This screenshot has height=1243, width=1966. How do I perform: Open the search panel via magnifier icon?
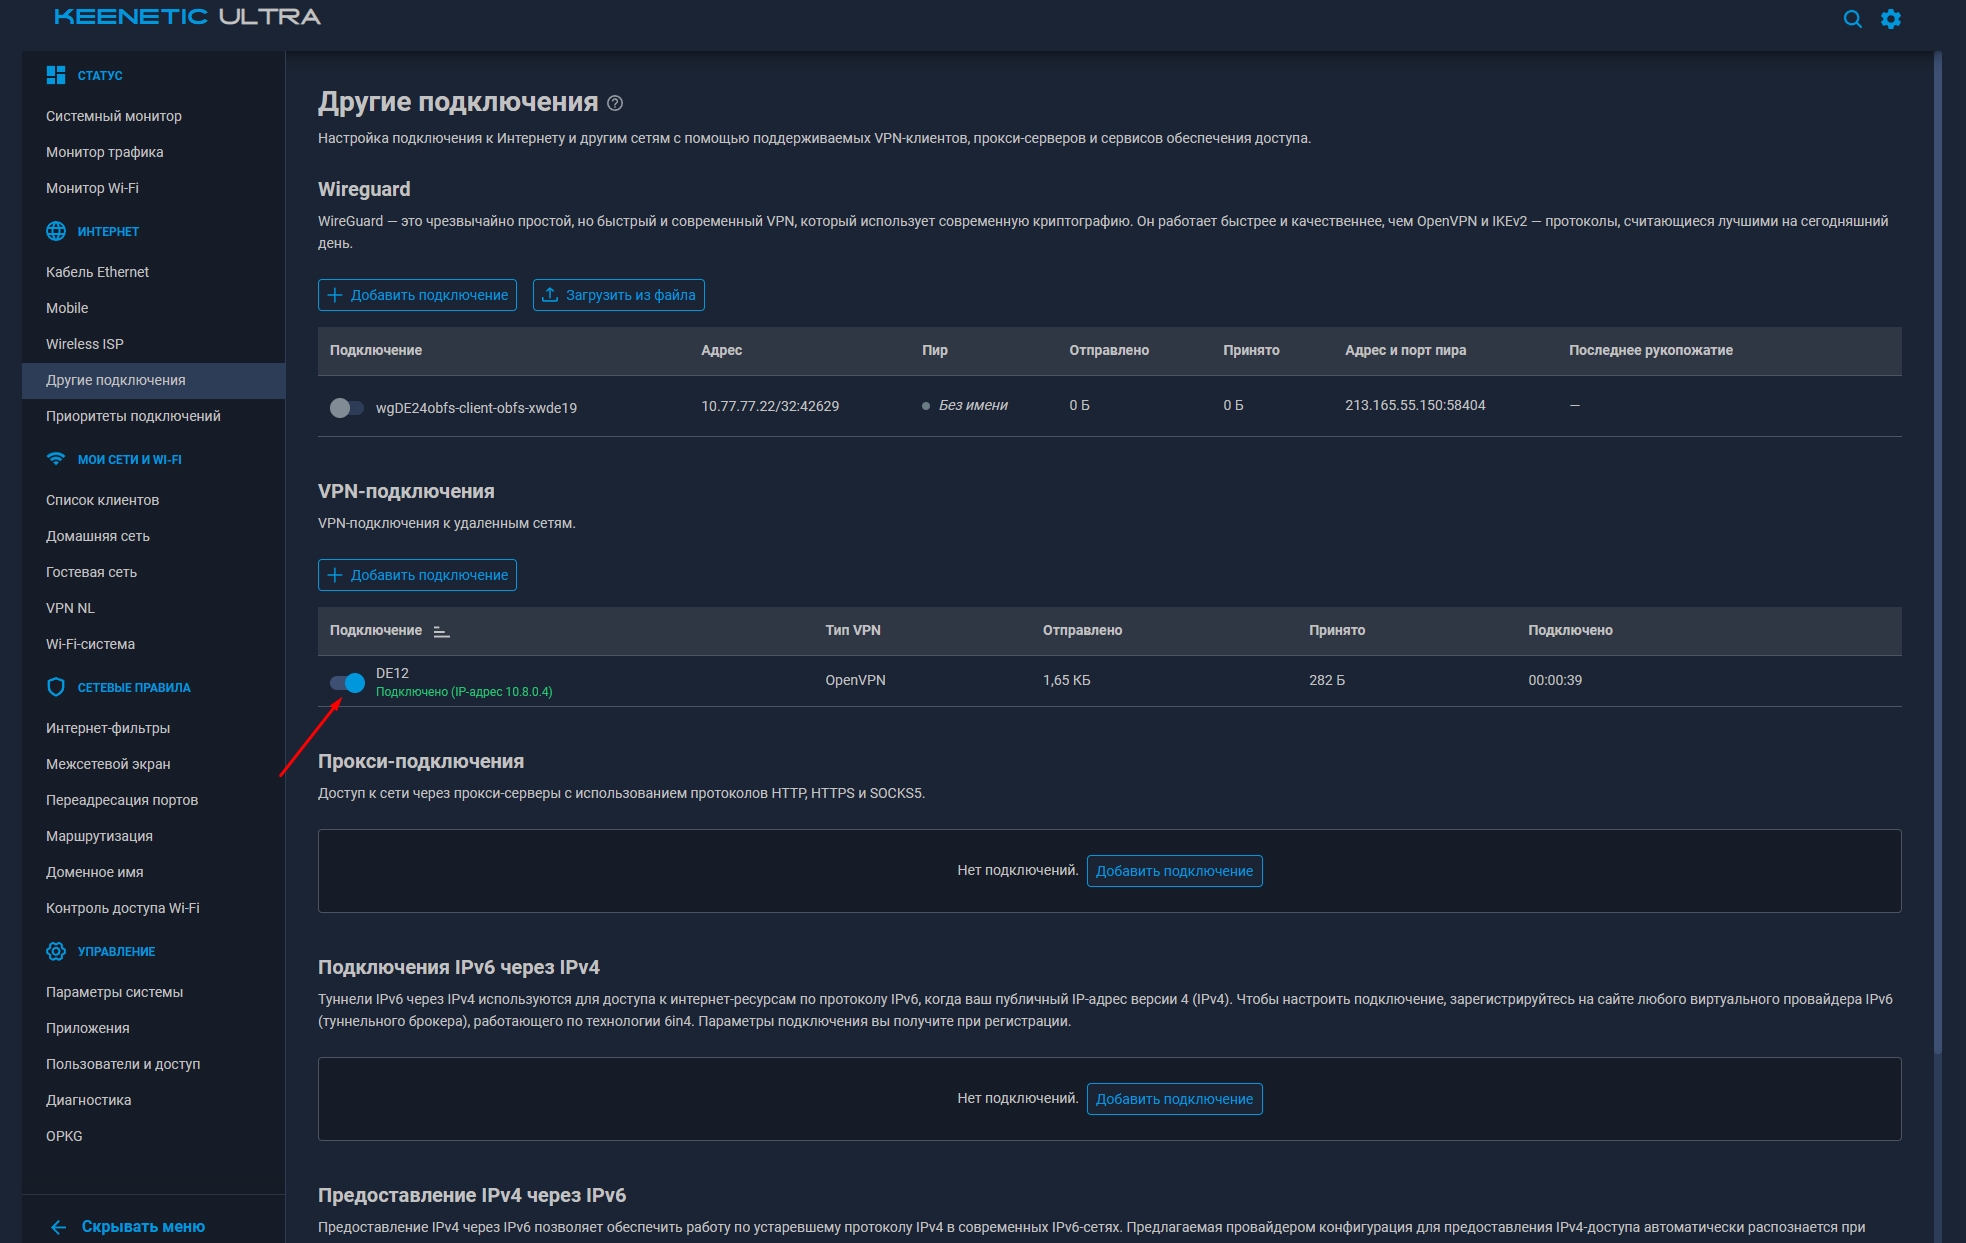pos(1851,19)
